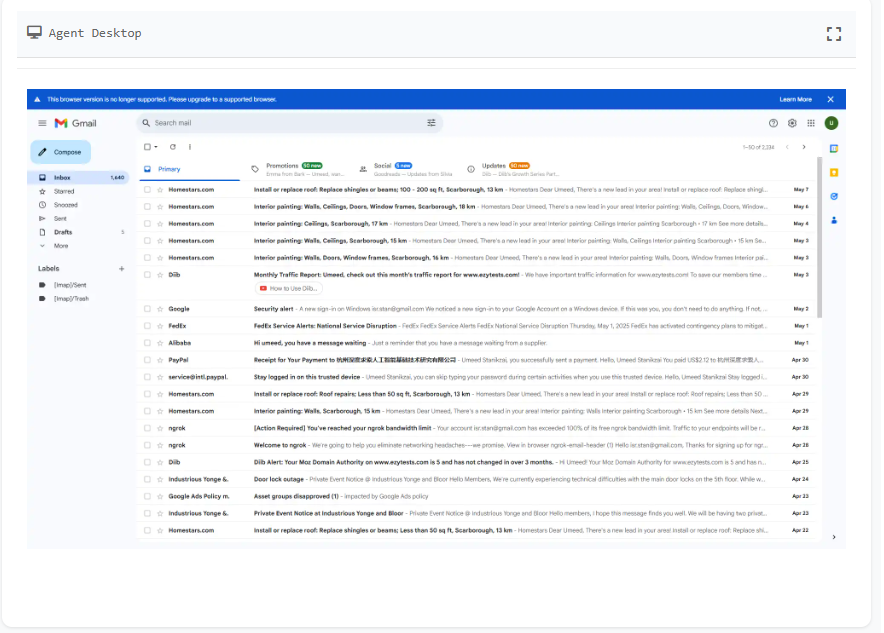
Task: Open the [Imap]/Trash label
Action: pos(78,299)
